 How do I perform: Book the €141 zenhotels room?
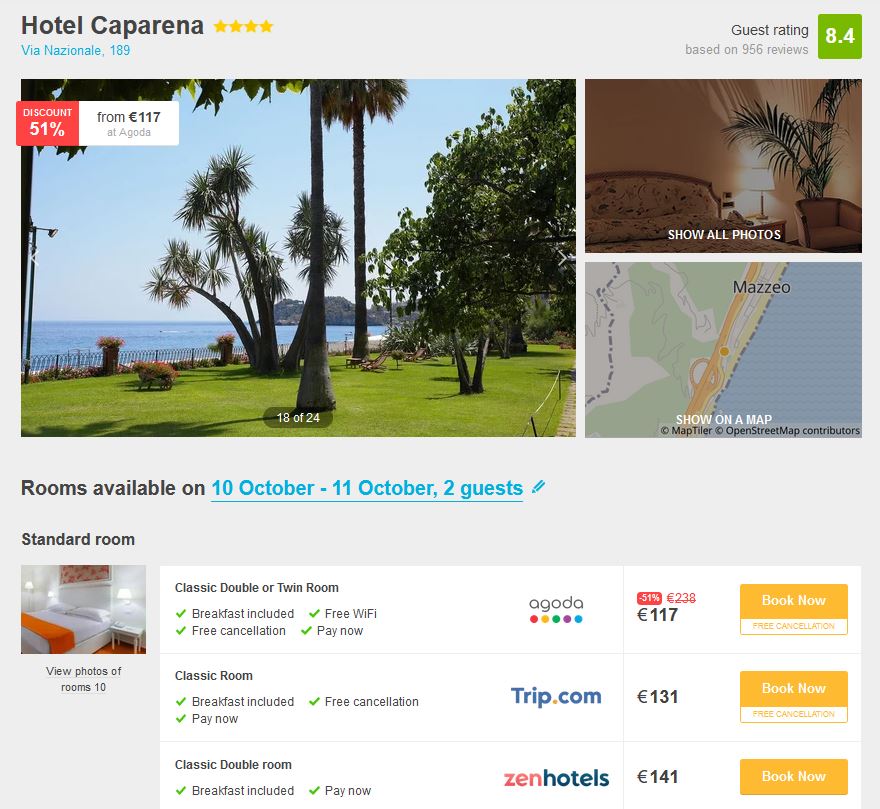point(794,776)
